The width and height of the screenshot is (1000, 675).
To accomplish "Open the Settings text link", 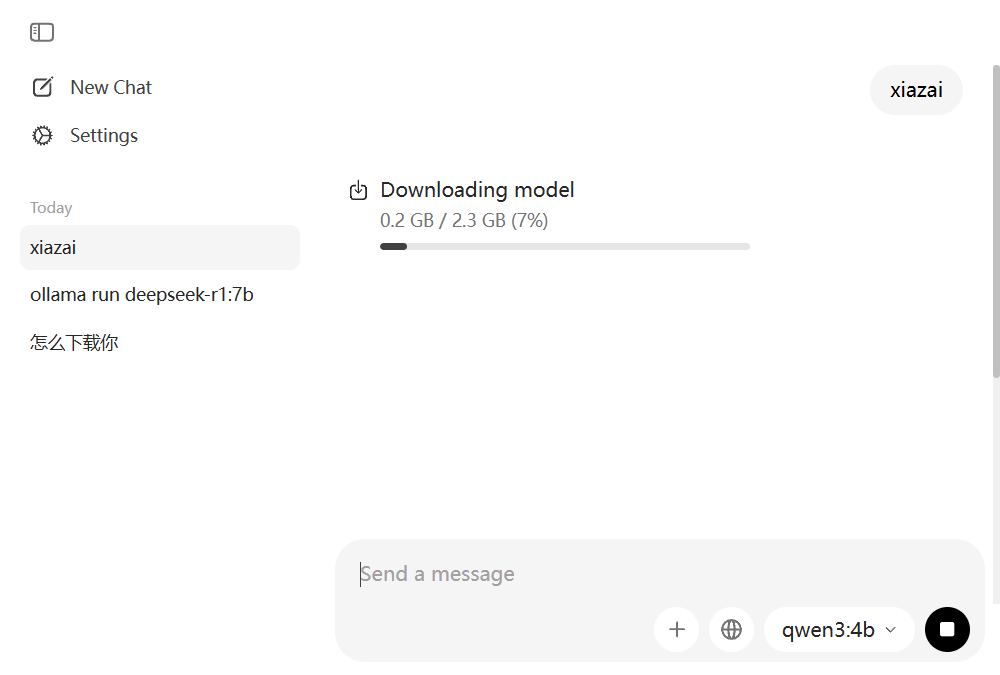I will click(x=104, y=136).
